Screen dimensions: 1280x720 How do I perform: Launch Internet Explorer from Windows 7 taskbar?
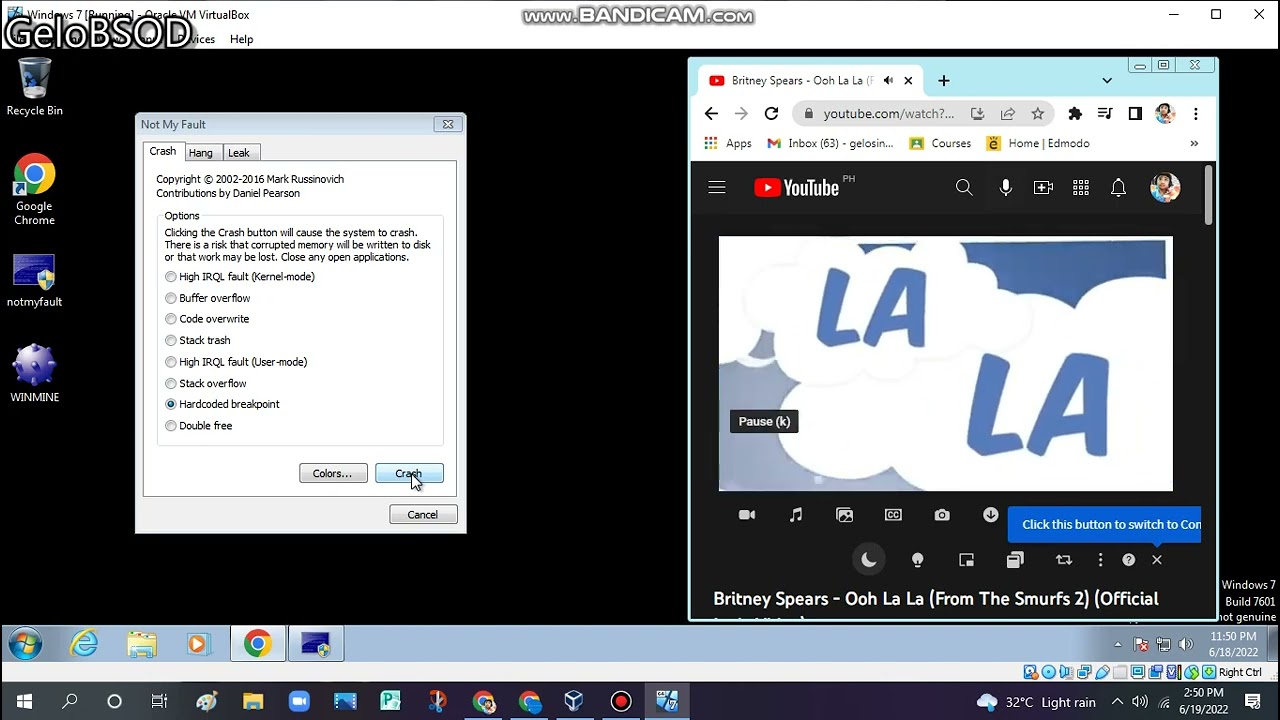[x=84, y=645]
